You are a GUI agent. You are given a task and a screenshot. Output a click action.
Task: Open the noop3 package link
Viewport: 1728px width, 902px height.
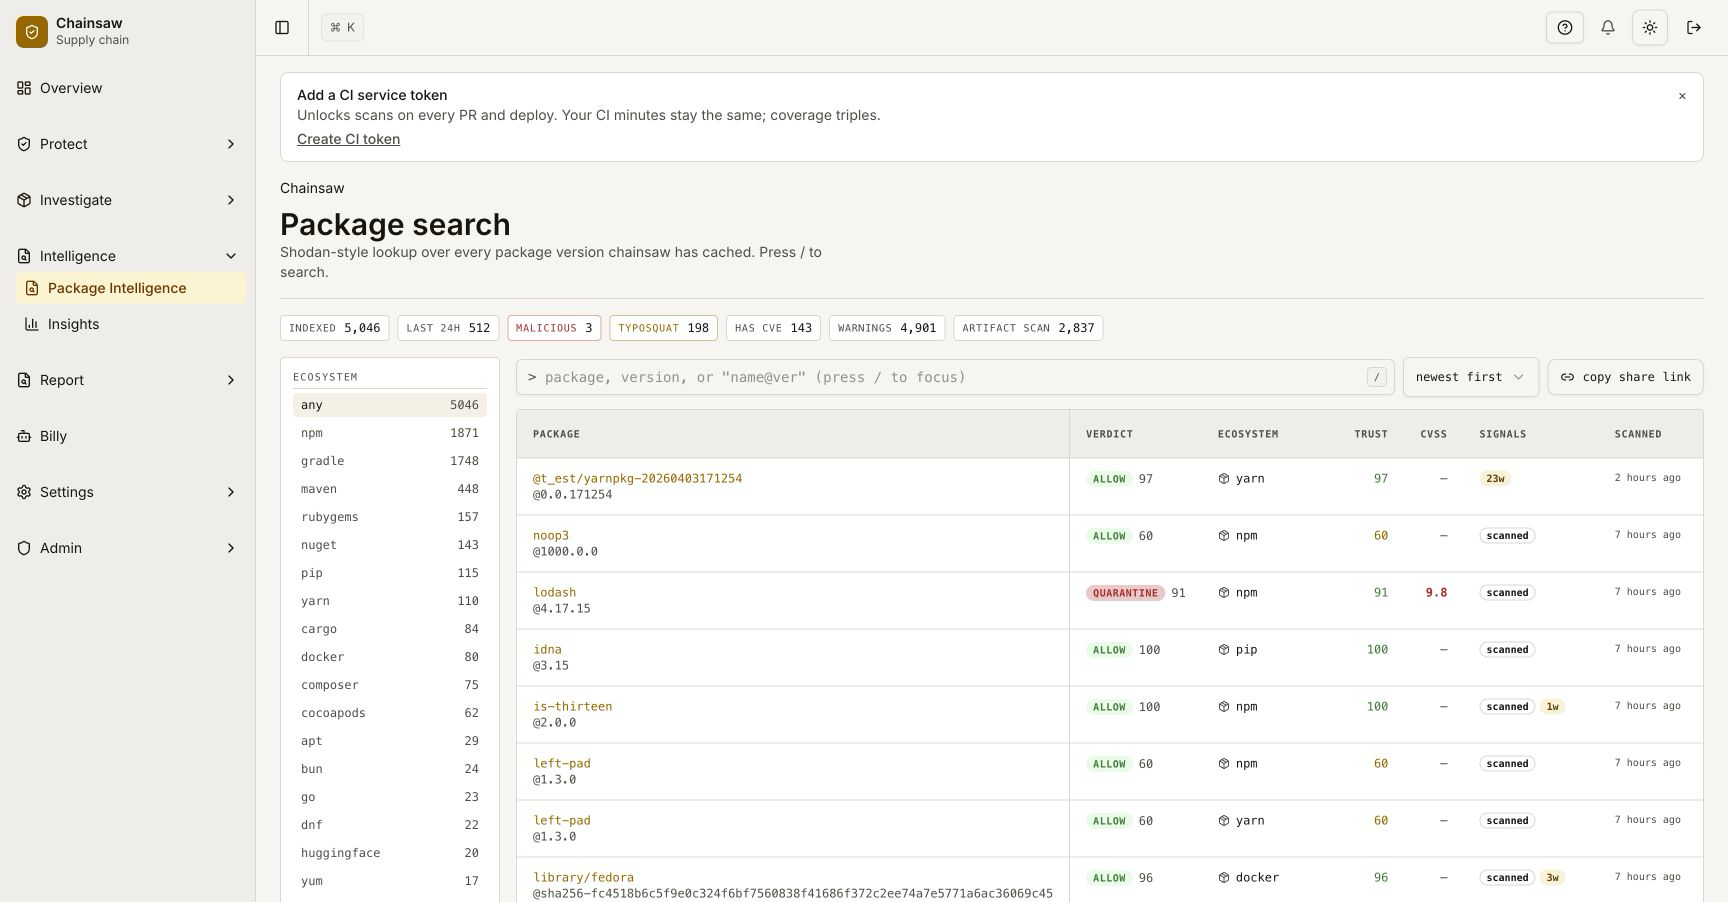point(550,535)
